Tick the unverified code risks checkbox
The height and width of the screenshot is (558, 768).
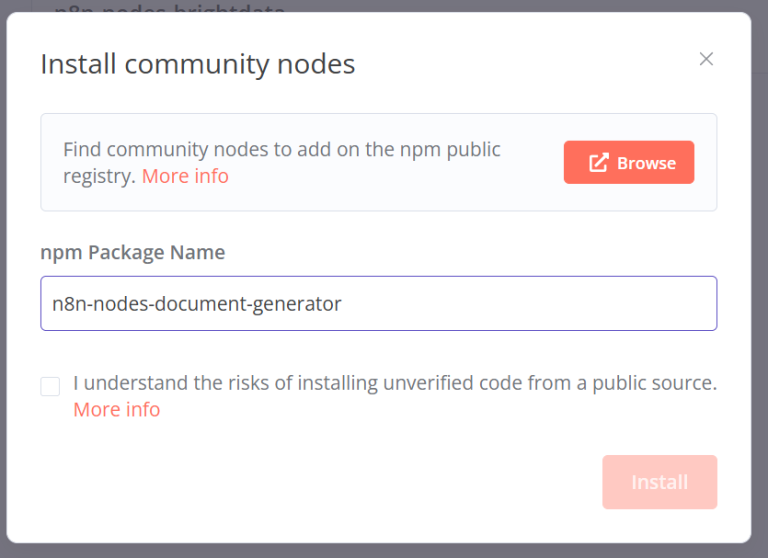click(50, 386)
